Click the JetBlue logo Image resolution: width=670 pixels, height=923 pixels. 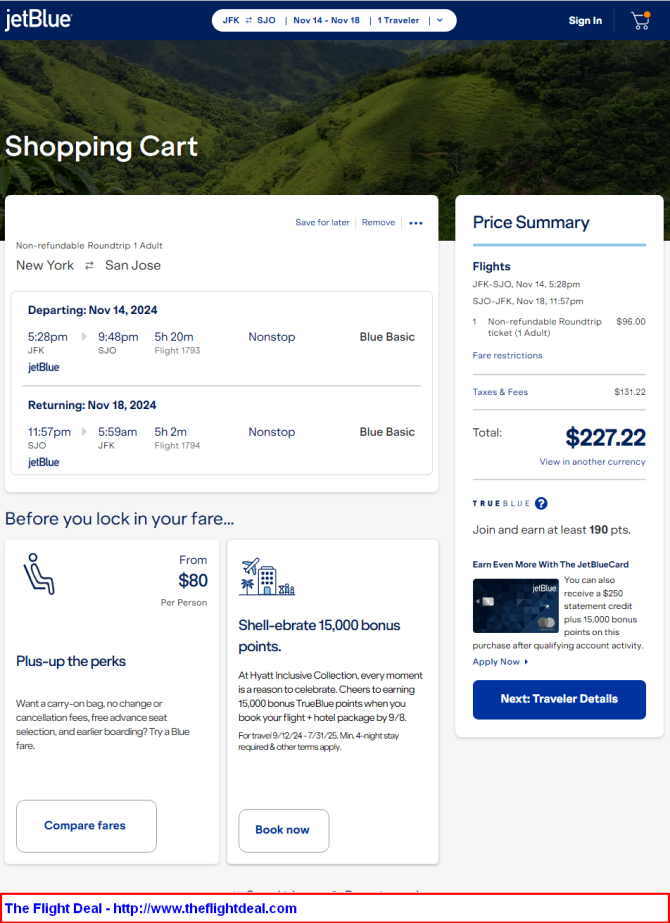click(x=38, y=20)
